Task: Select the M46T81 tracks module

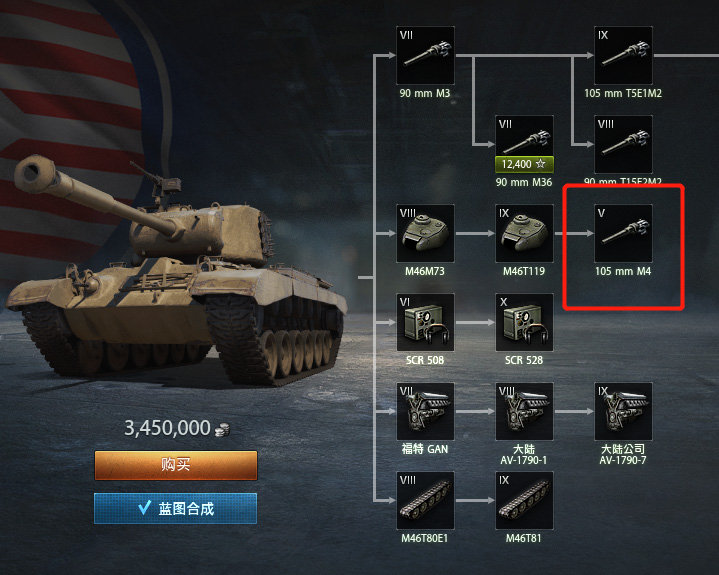Action: point(524,500)
